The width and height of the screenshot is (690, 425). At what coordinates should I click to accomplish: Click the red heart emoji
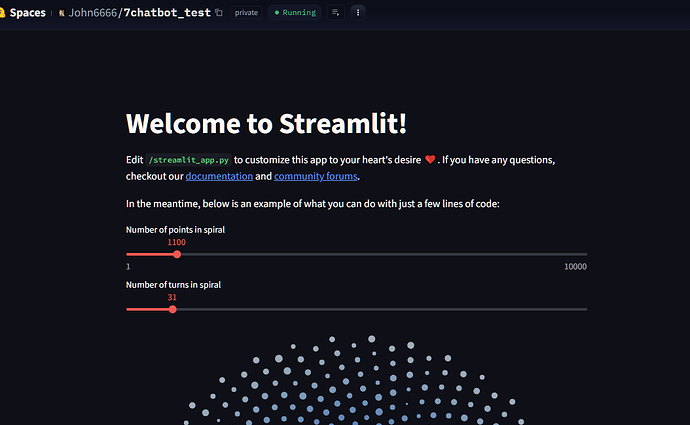(430, 160)
